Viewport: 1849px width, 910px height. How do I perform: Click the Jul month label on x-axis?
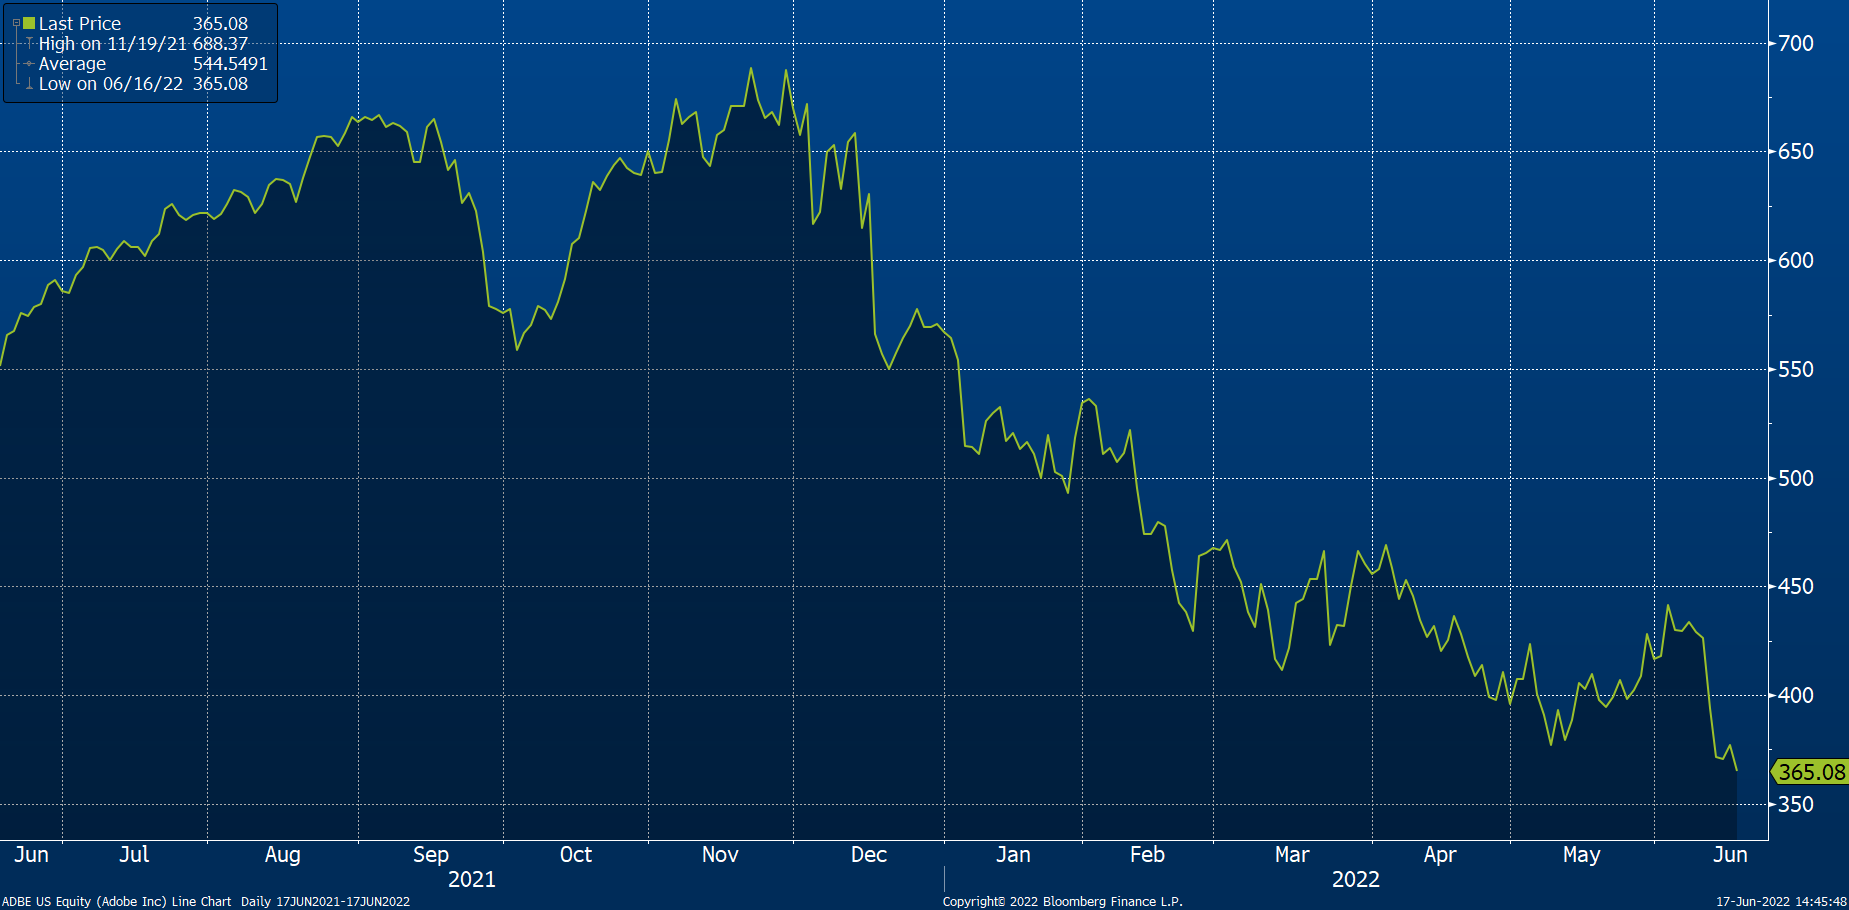[x=134, y=854]
